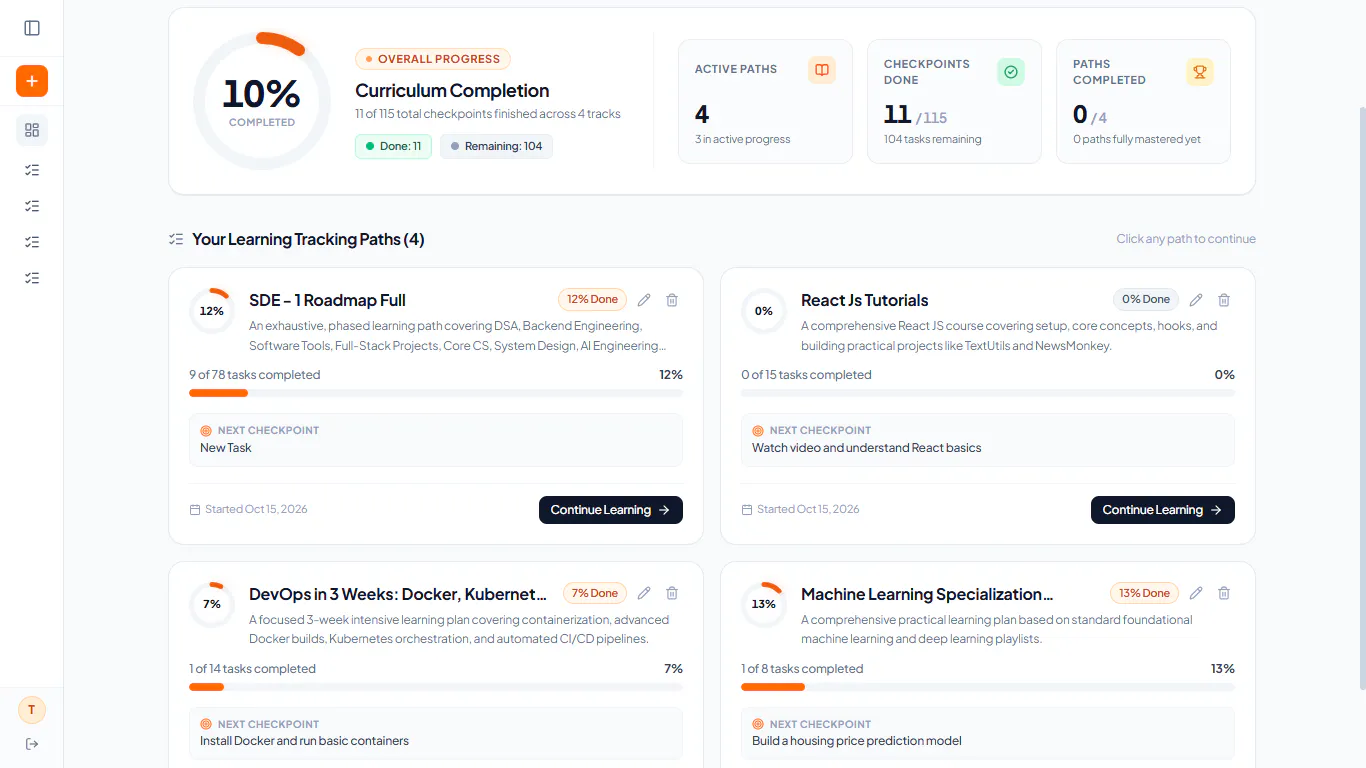Continue Learning on React Js Tutorials
Image resolution: width=1366 pixels, height=768 pixels.
coord(1163,510)
